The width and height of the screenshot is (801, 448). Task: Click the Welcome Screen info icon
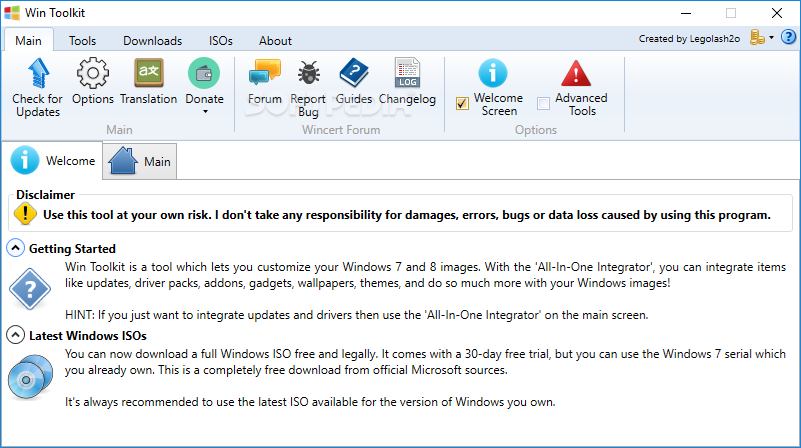tap(492, 73)
